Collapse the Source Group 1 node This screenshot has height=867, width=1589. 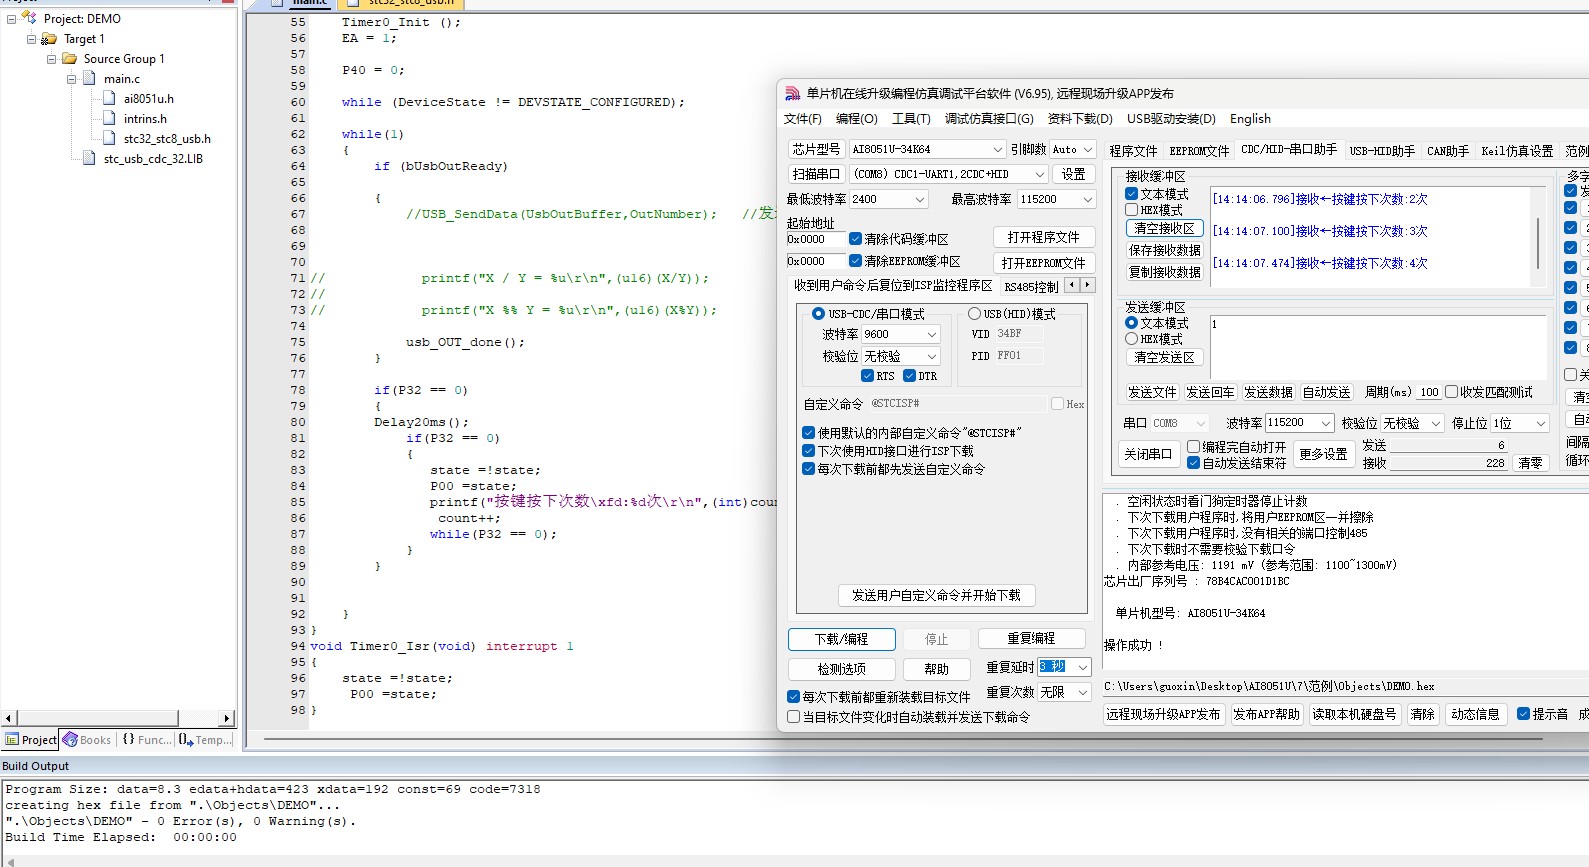(51, 59)
